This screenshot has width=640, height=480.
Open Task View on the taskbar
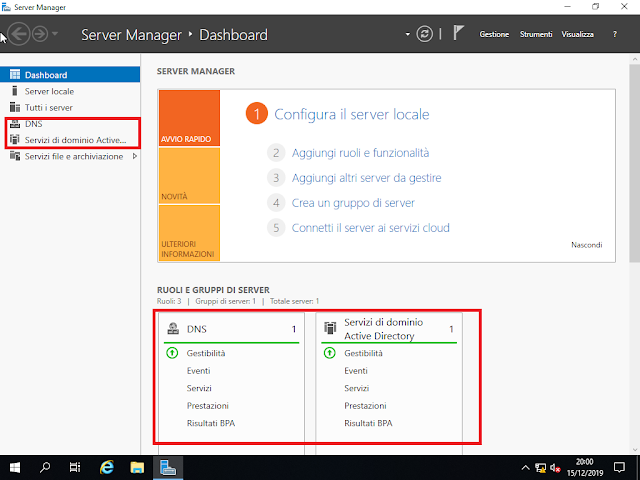(75, 467)
